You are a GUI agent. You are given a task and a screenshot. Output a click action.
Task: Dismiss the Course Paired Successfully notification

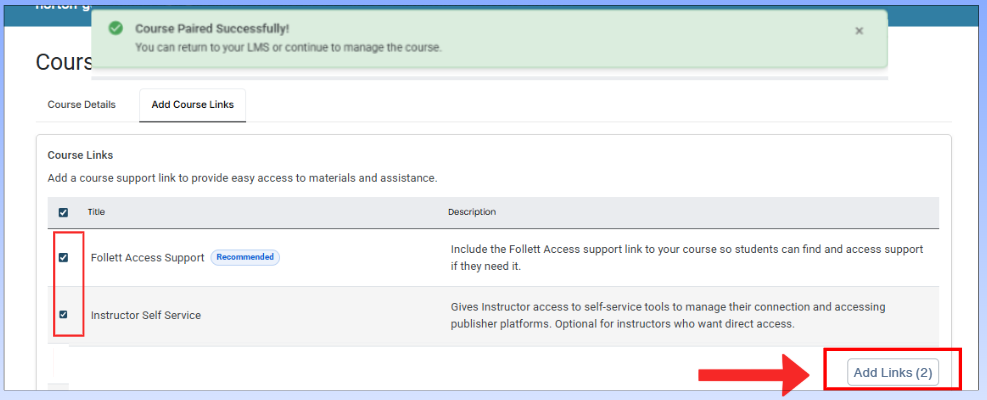coord(859,31)
